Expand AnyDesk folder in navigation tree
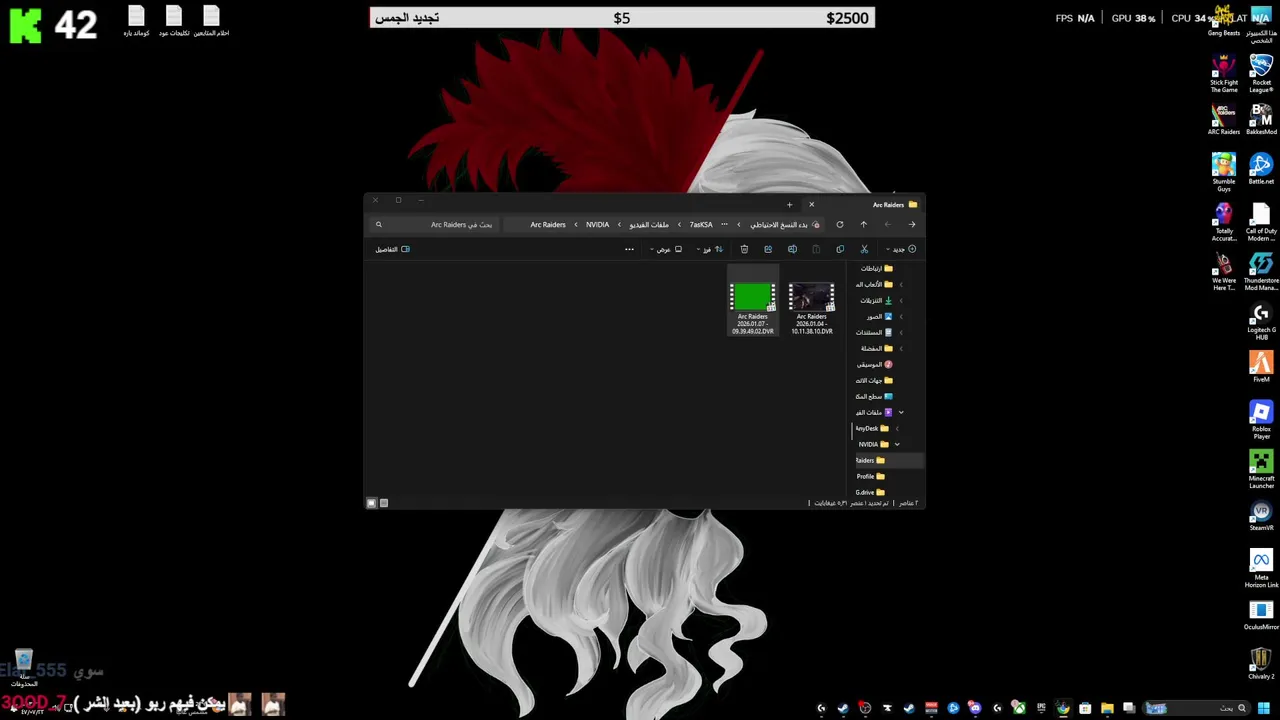 (897, 428)
